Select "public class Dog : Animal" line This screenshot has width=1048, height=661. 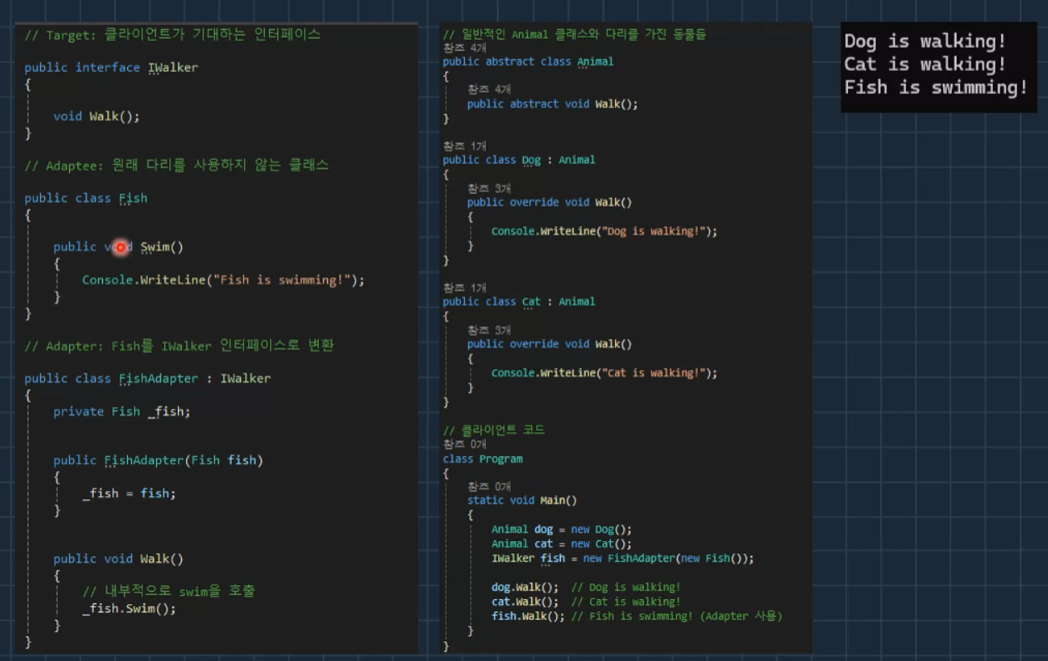tap(519, 160)
